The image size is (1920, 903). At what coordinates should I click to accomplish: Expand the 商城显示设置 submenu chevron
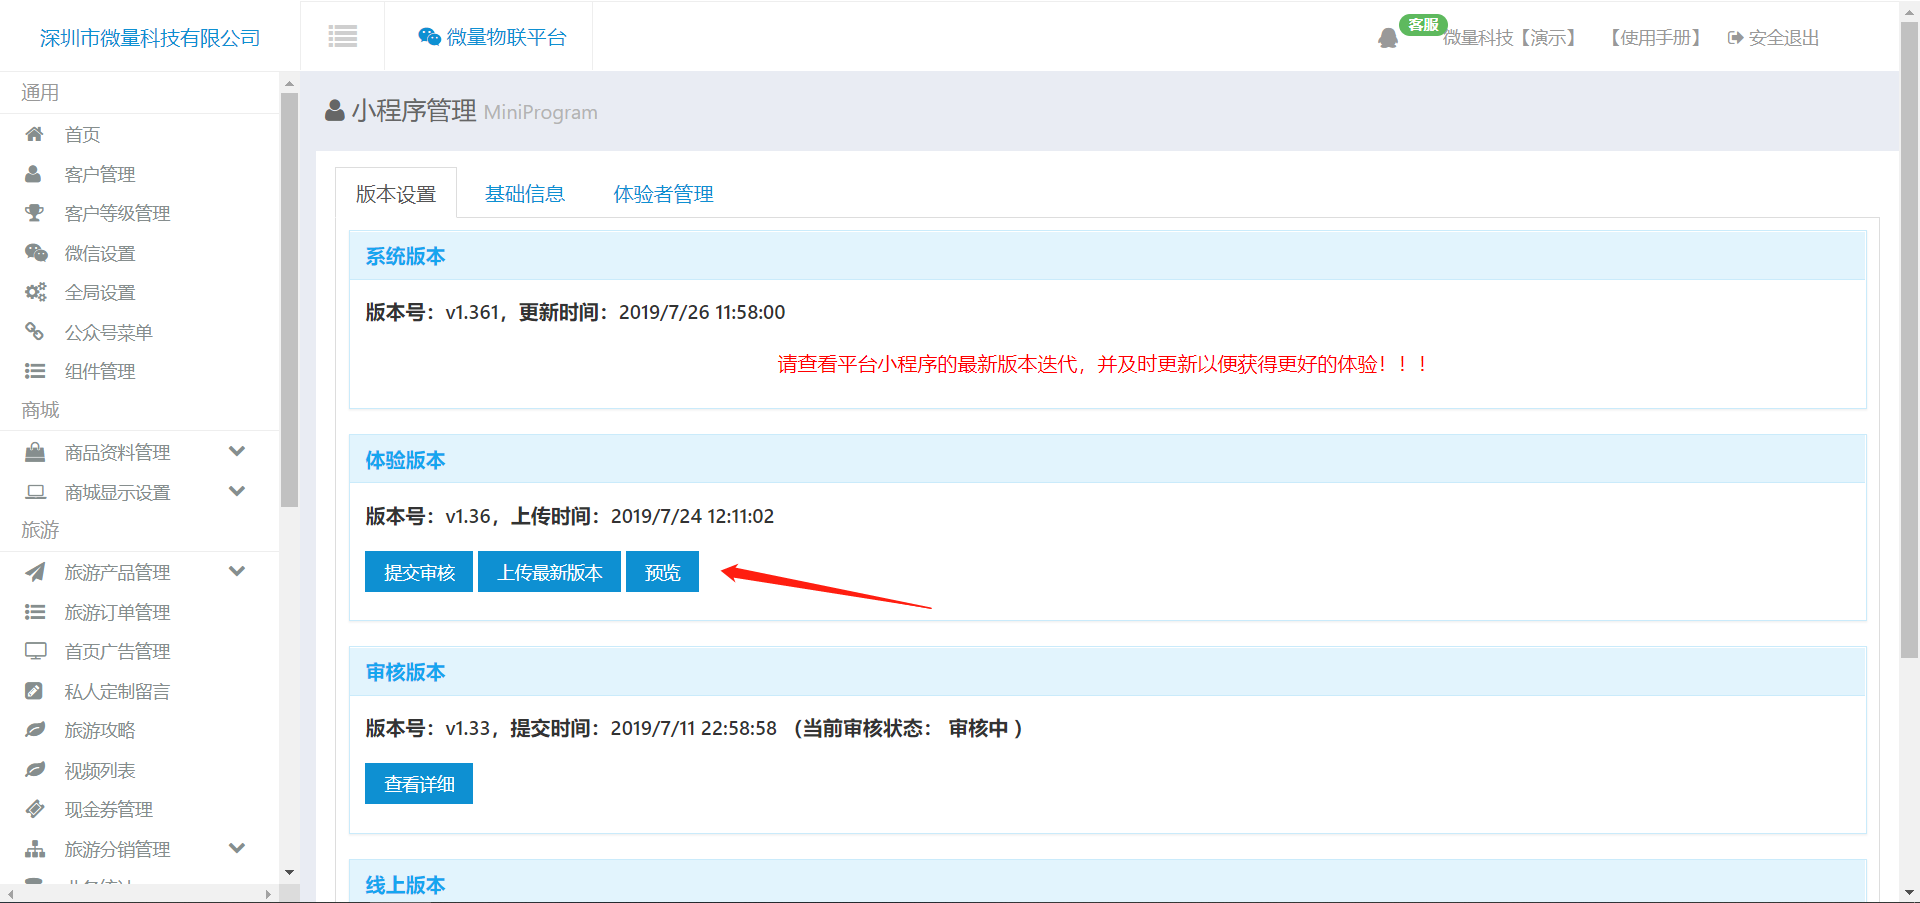click(x=237, y=492)
